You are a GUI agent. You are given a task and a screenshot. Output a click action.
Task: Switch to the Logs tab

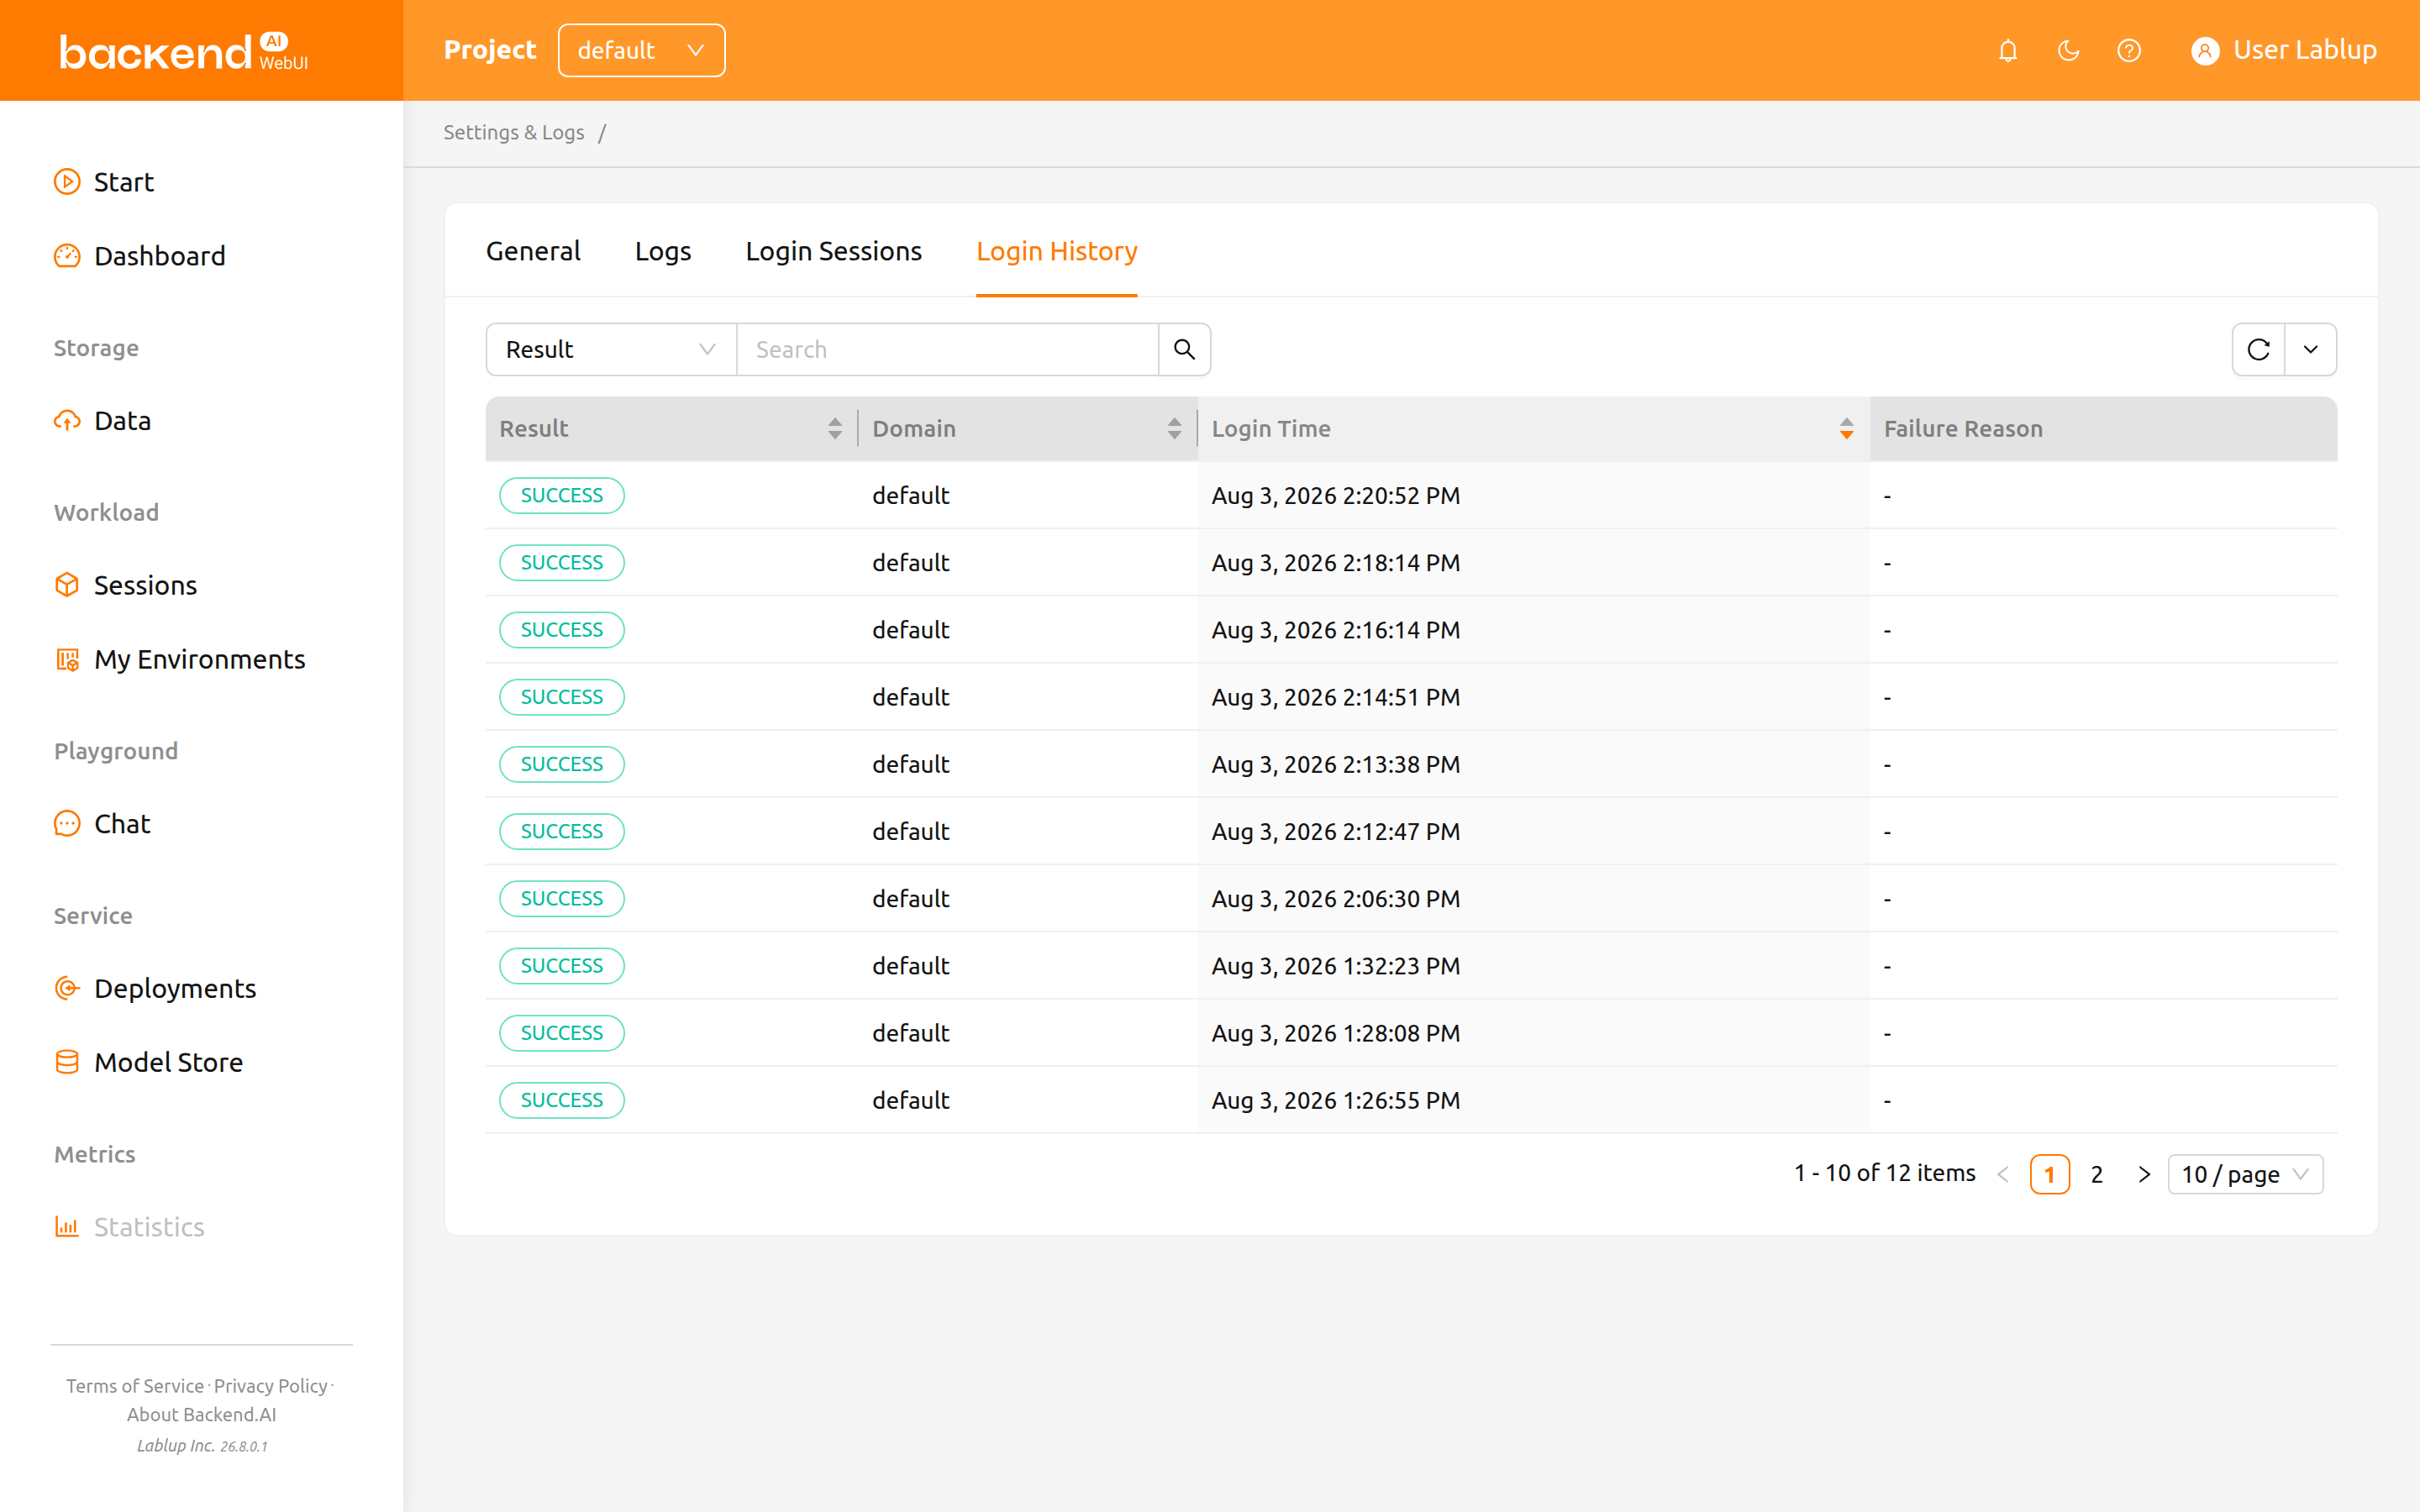click(663, 251)
